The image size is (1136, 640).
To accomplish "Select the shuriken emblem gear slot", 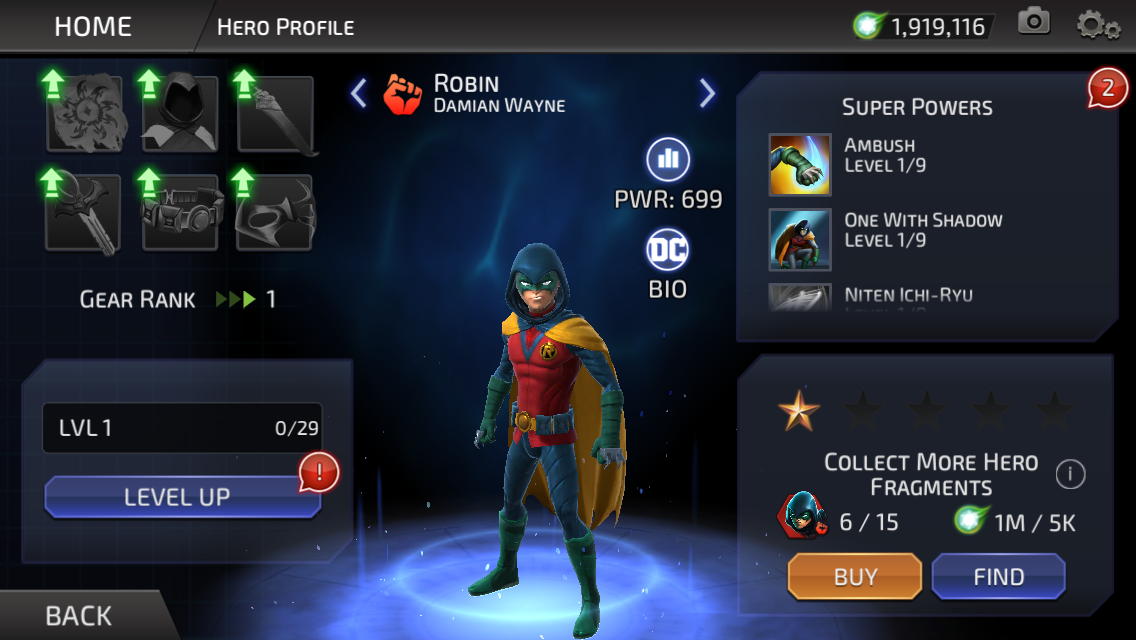I will pyautogui.click(x=83, y=113).
